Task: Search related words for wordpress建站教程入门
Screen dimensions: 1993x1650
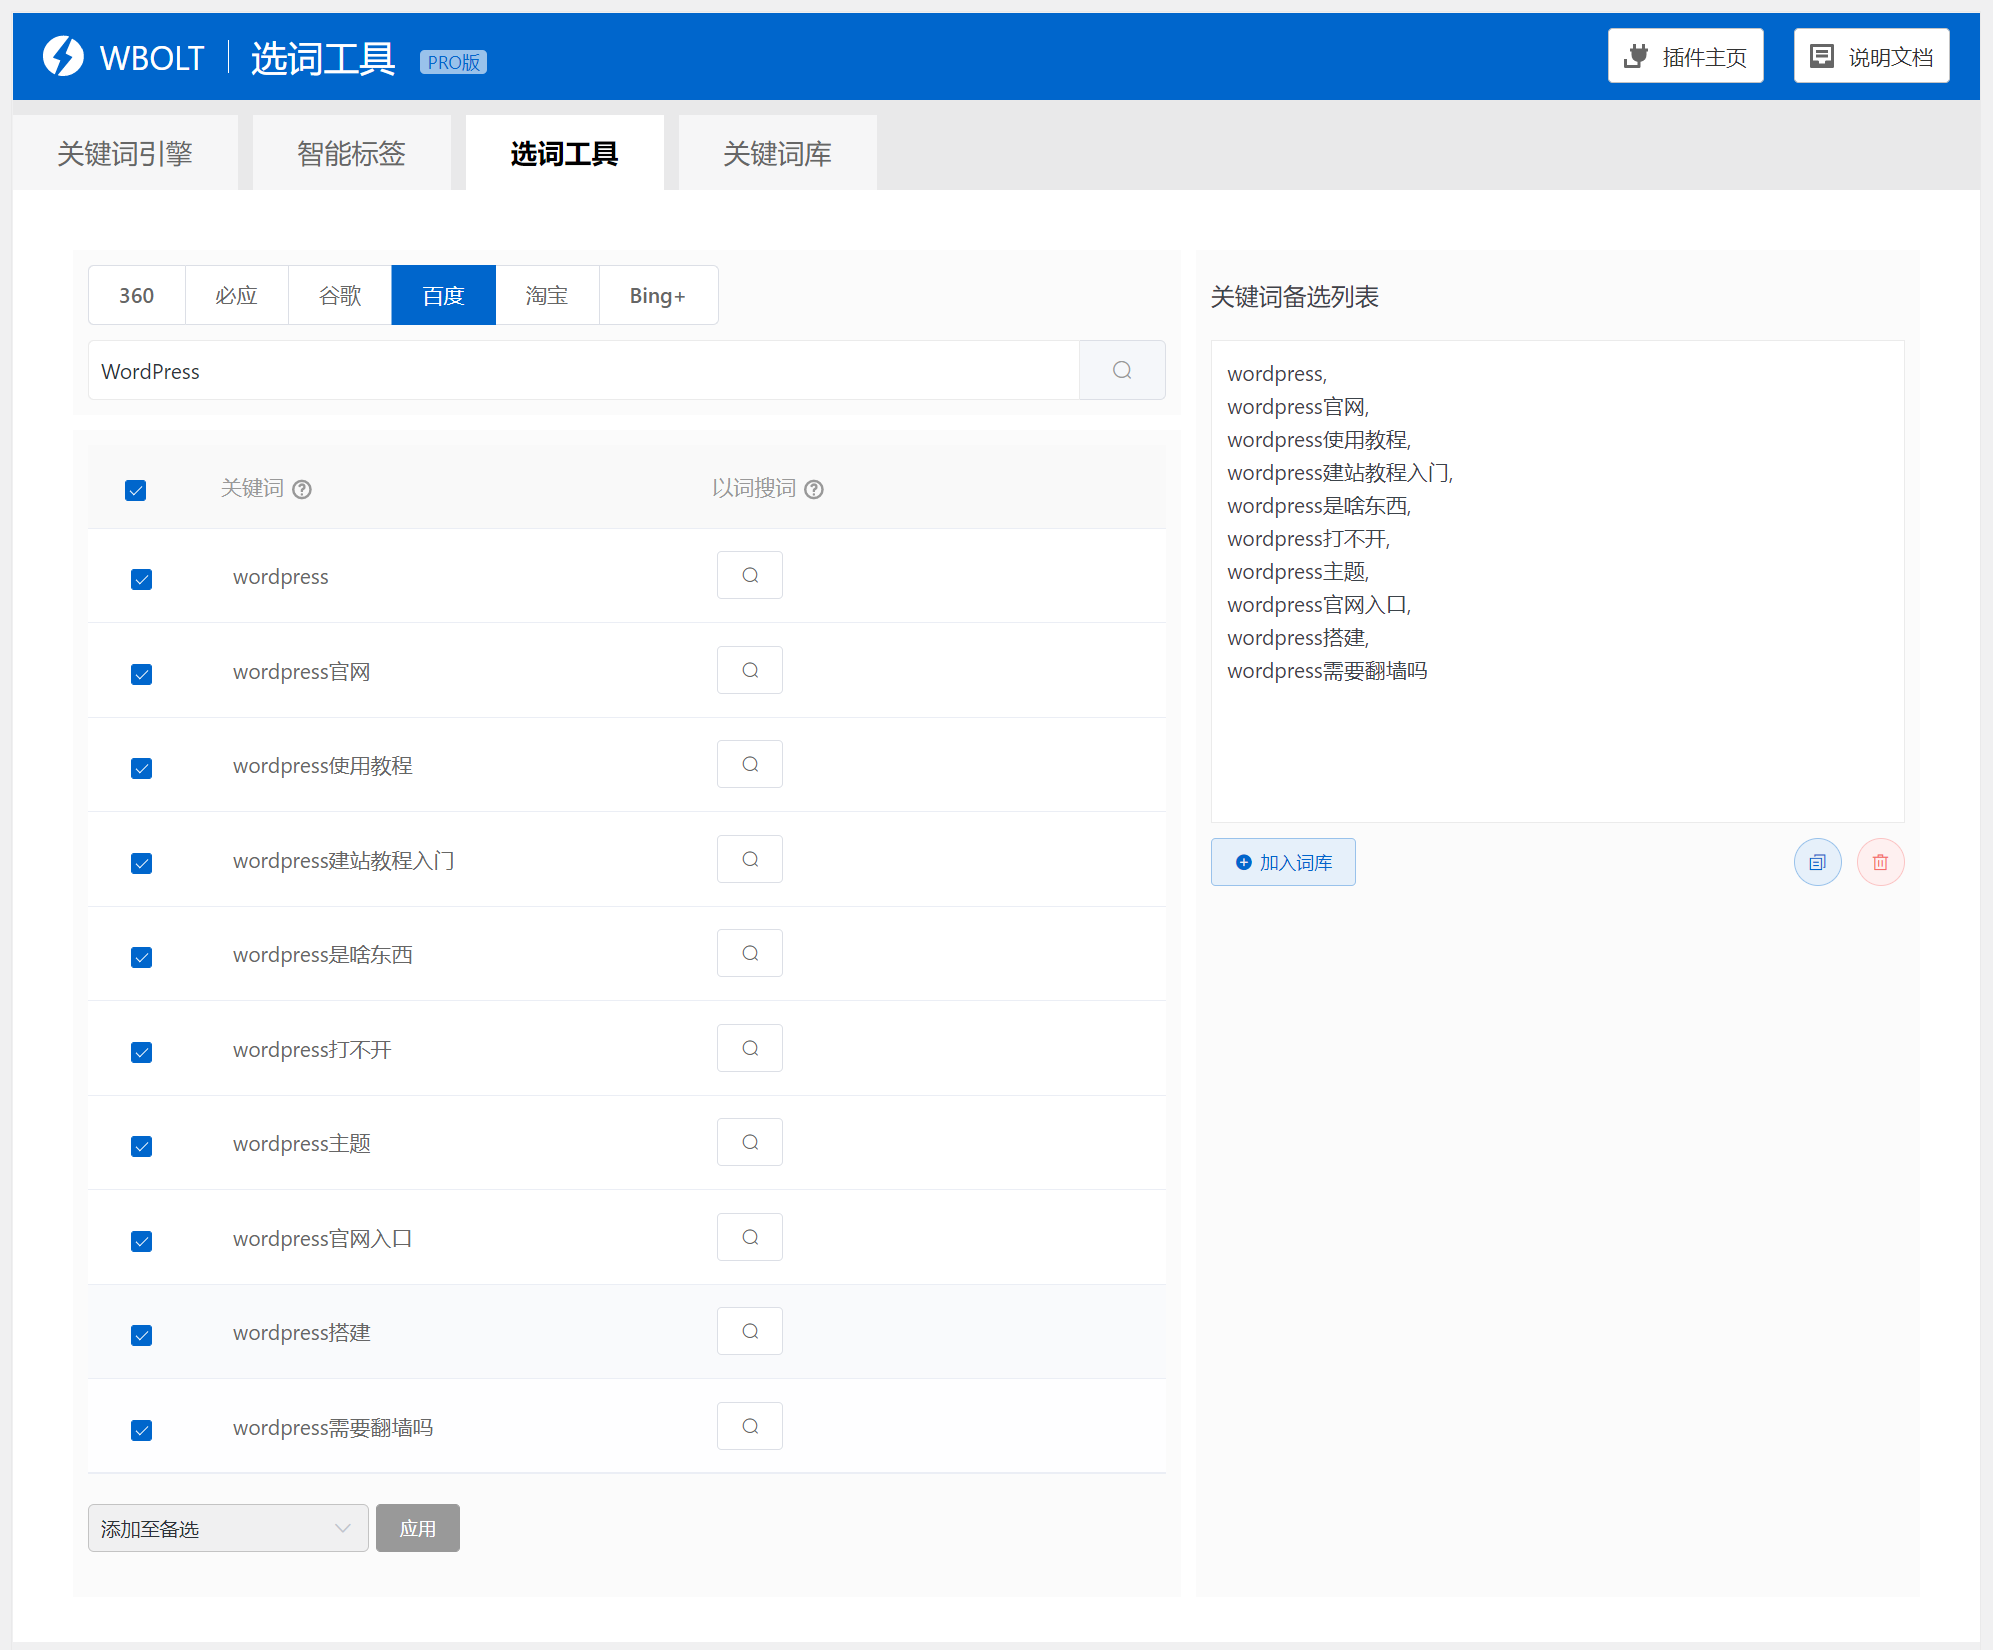Action: pos(750,859)
